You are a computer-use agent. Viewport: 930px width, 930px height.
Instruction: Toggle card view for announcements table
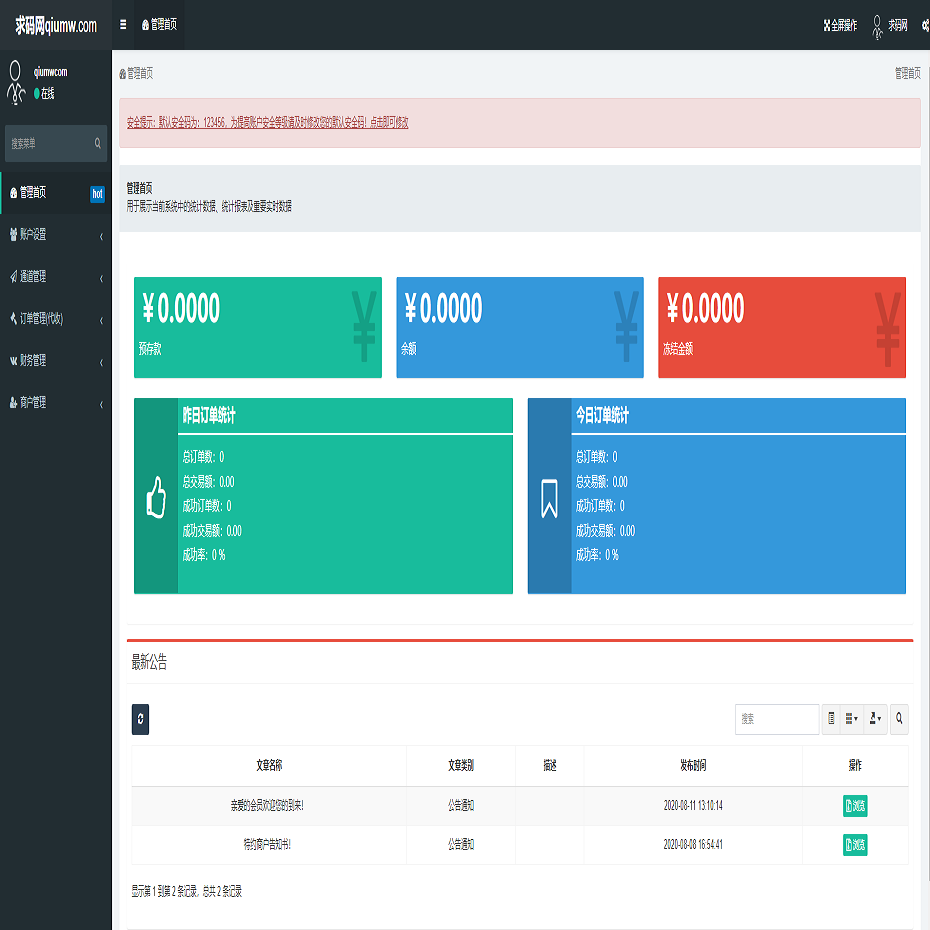point(831,719)
